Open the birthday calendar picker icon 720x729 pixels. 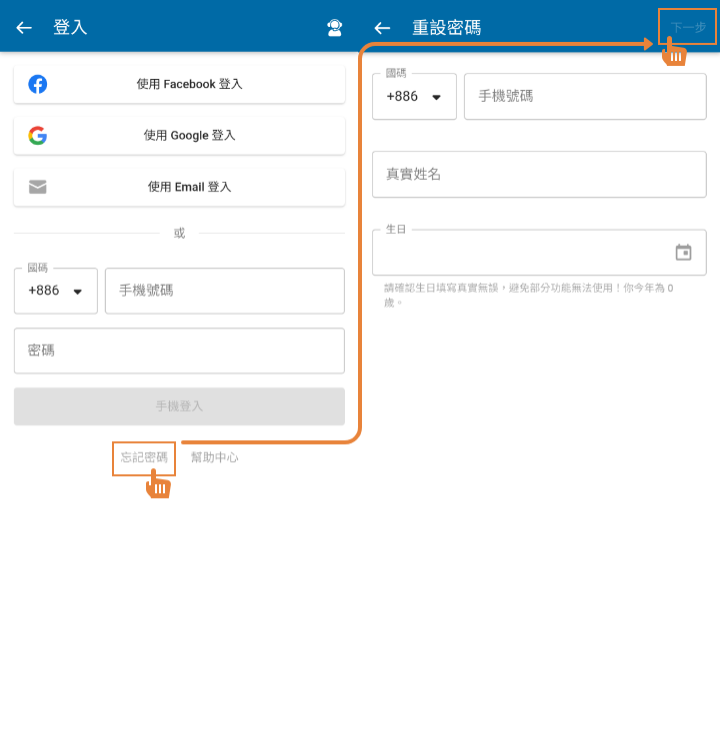(x=683, y=252)
